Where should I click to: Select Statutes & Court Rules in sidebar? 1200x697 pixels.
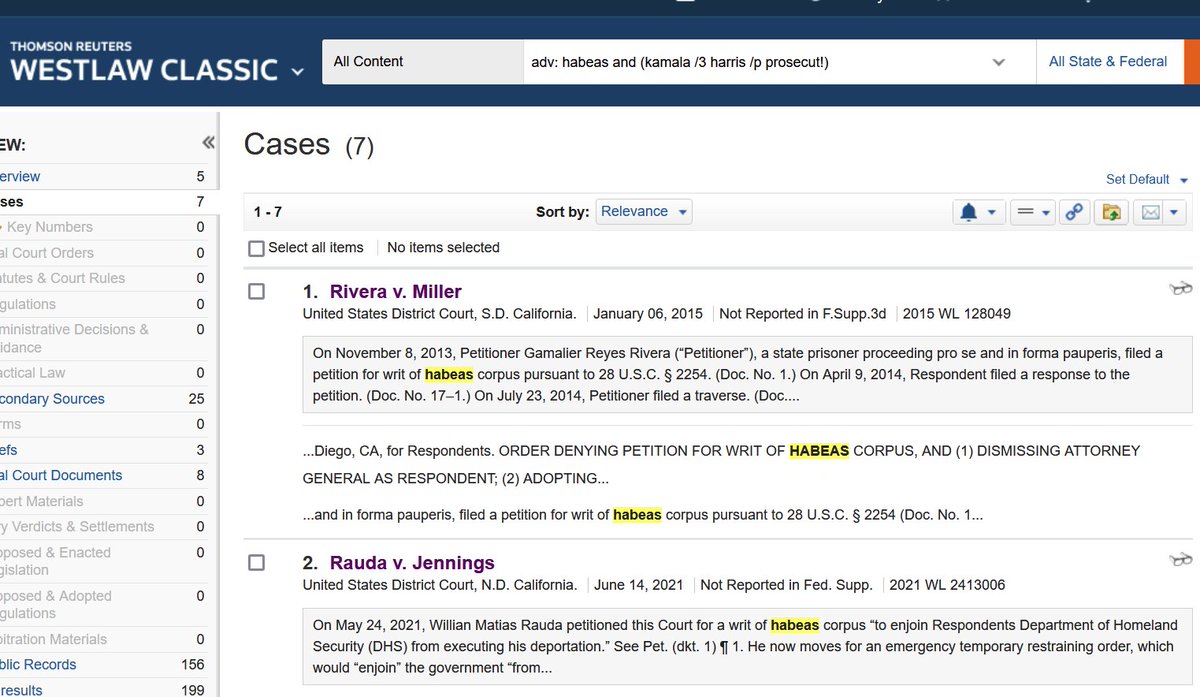click(62, 278)
